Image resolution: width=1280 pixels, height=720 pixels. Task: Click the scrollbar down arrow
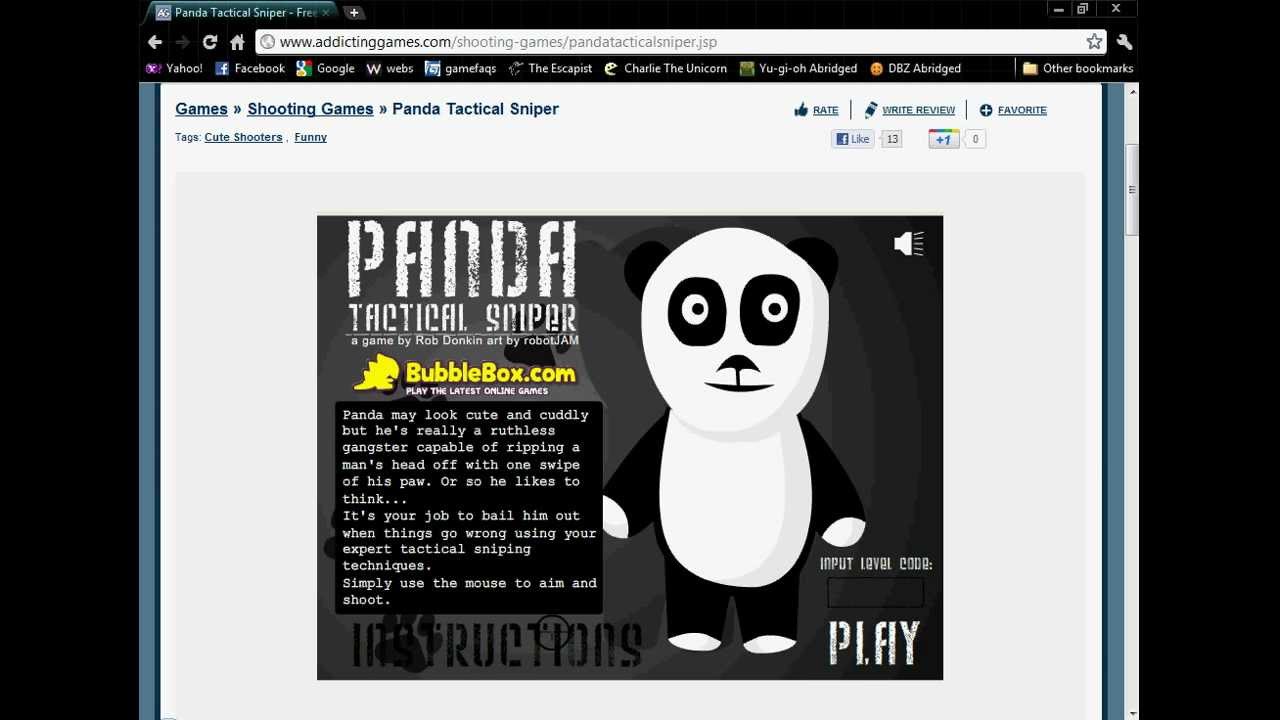(1132, 713)
